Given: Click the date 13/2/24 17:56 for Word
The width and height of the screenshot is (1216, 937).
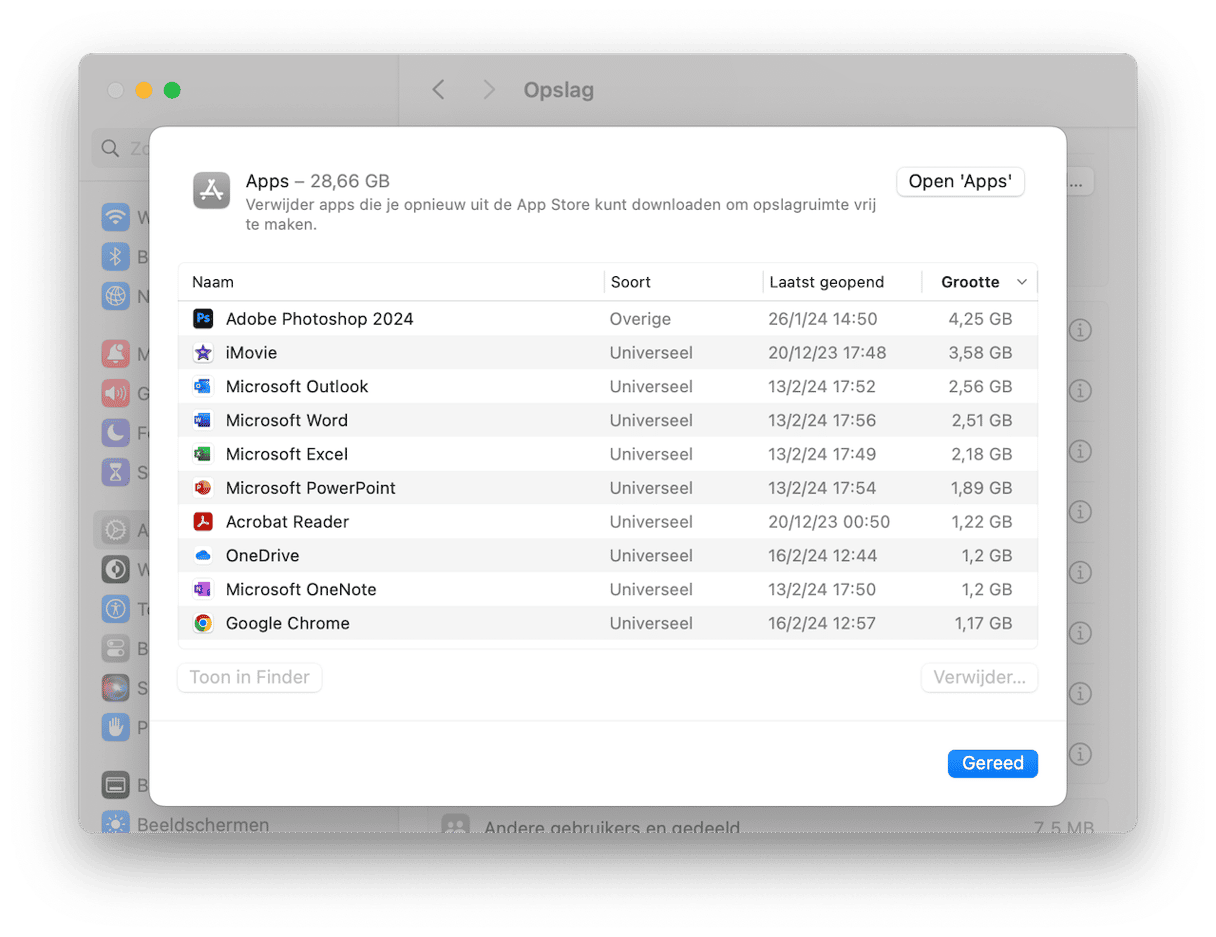Looking at the screenshot, I should (x=823, y=421).
